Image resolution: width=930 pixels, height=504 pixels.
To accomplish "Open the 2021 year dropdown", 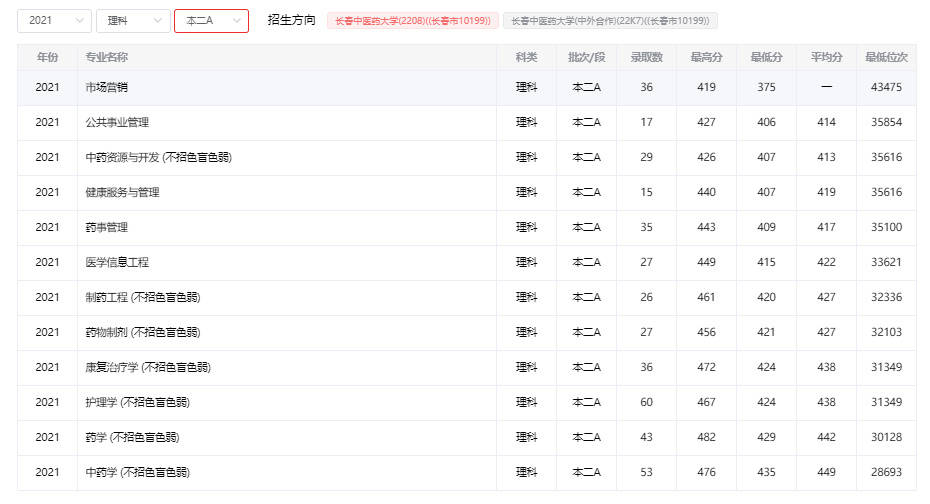I will tap(54, 21).
